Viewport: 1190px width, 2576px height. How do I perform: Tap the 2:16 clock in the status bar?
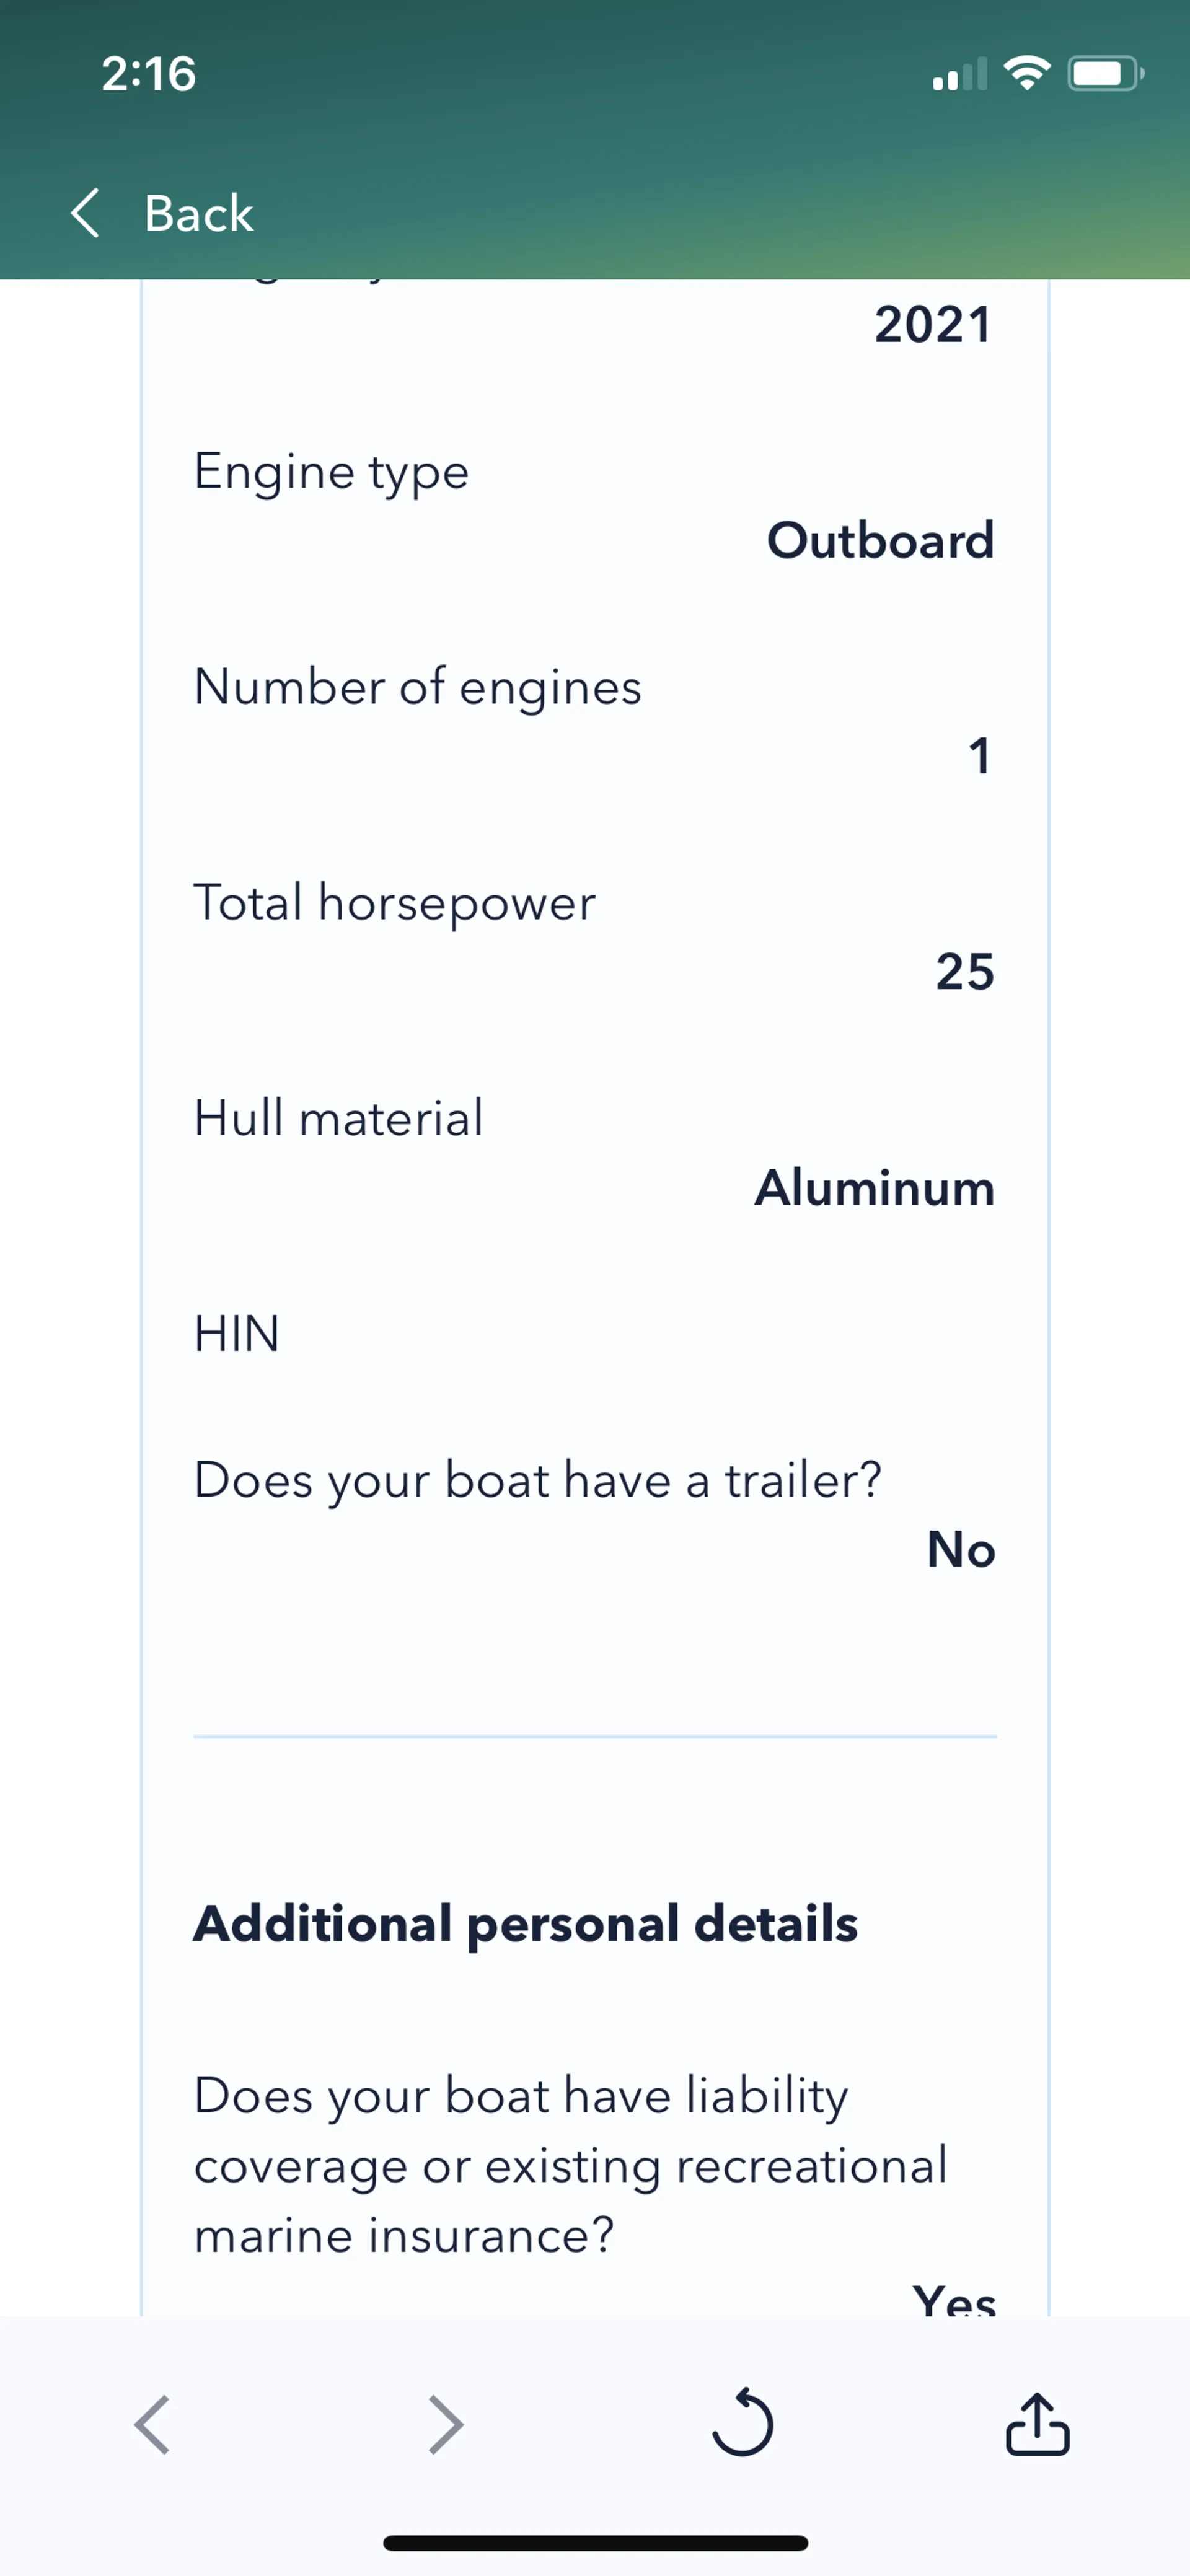tap(149, 74)
